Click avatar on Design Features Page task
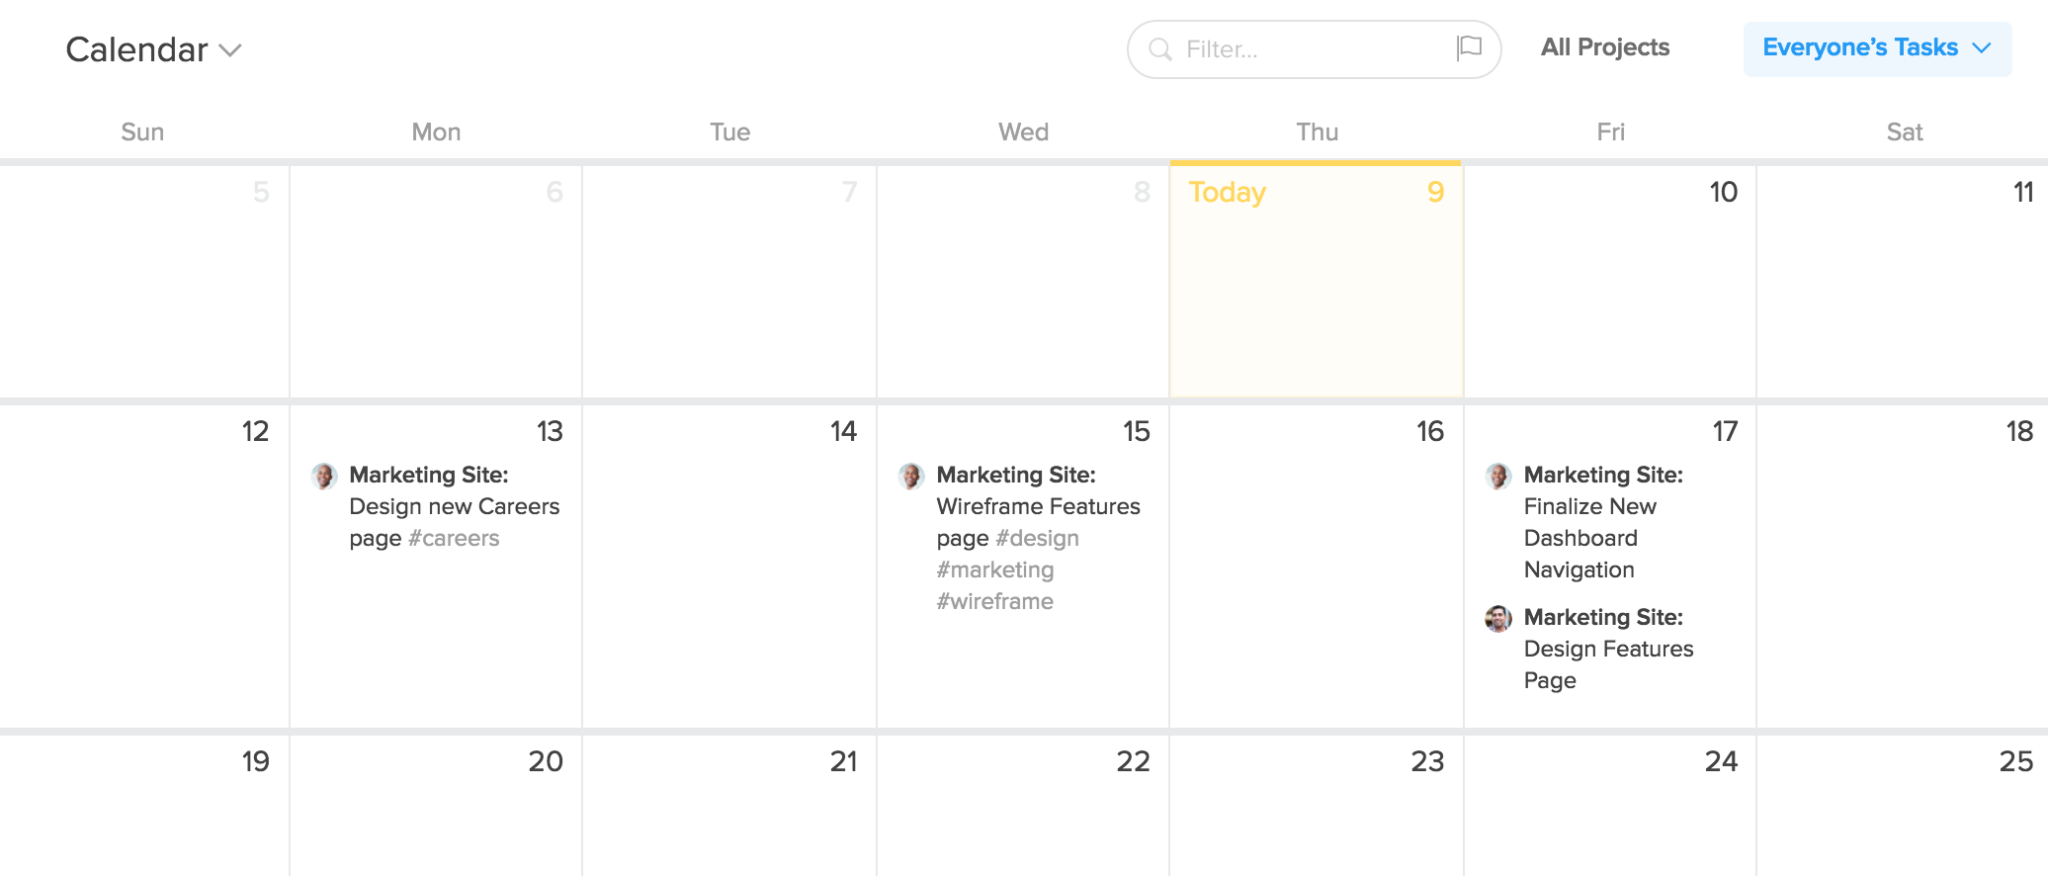This screenshot has height=876, width=2048. pos(1498,619)
